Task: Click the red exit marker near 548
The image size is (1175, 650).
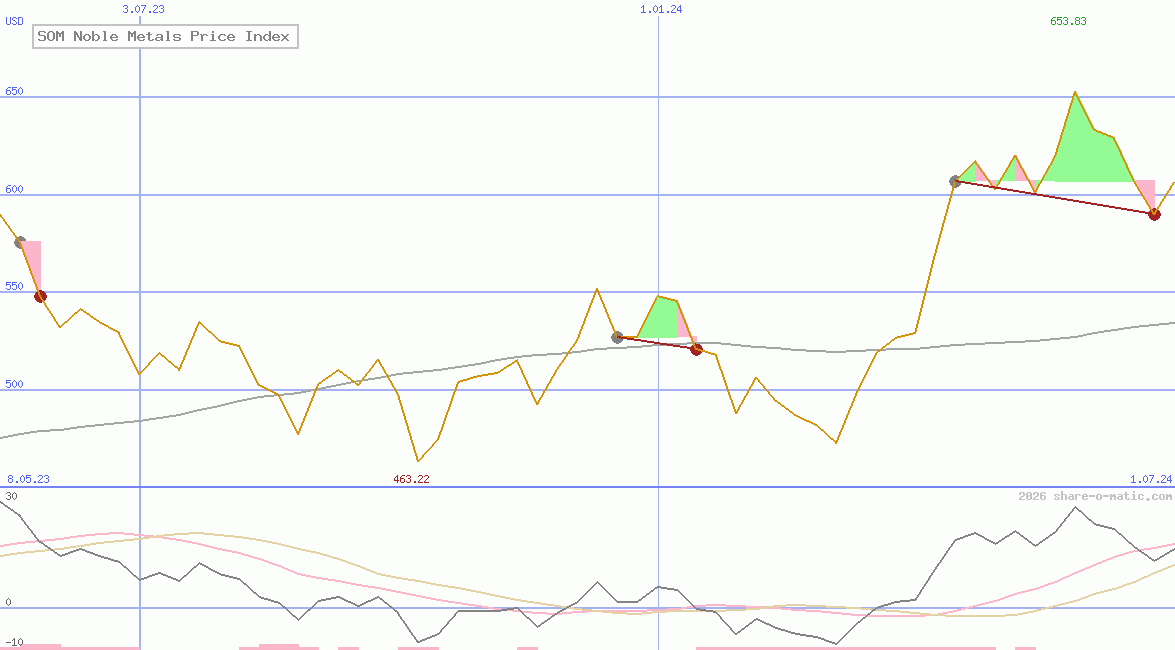Action: point(40,296)
